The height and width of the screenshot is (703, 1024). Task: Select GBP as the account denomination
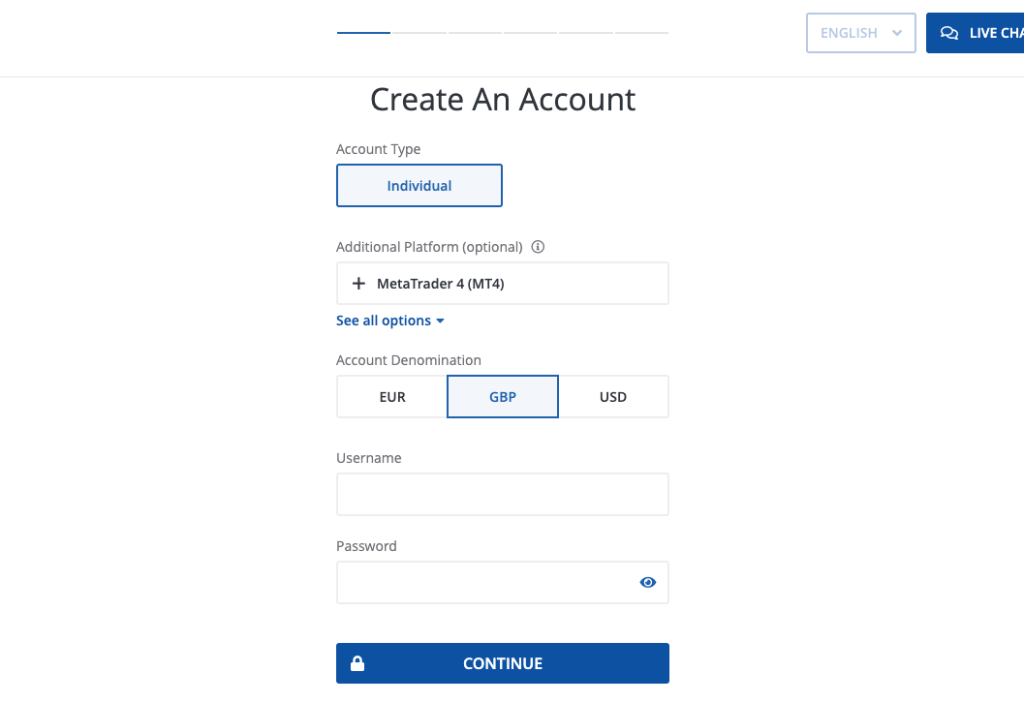(502, 396)
